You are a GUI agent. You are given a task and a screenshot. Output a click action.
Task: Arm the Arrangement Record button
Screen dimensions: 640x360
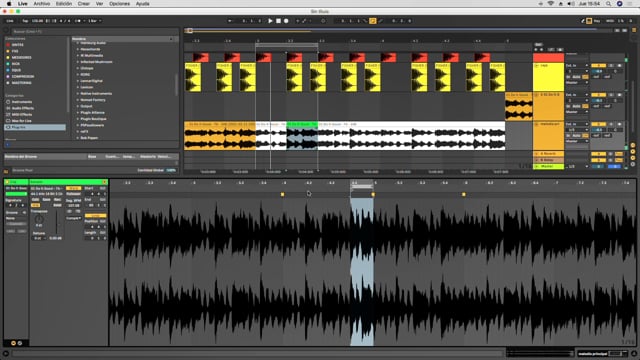pyautogui.click(x=286, y=21)
